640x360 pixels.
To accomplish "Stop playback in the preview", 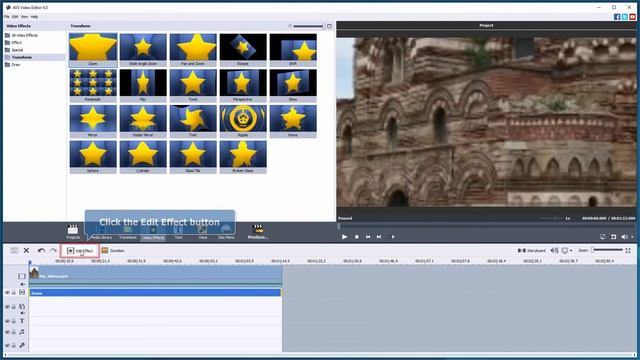I will [x=356, y=237].
